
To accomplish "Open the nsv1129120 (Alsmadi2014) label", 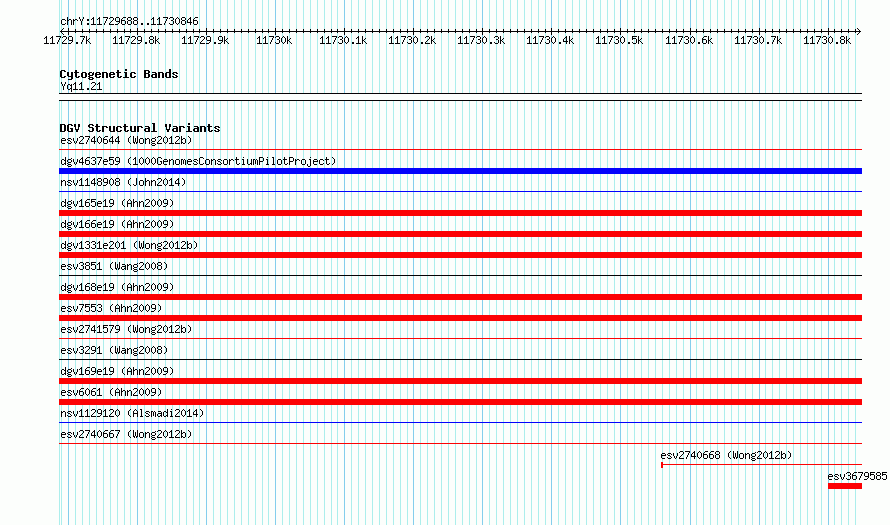I will pos(132,413).
